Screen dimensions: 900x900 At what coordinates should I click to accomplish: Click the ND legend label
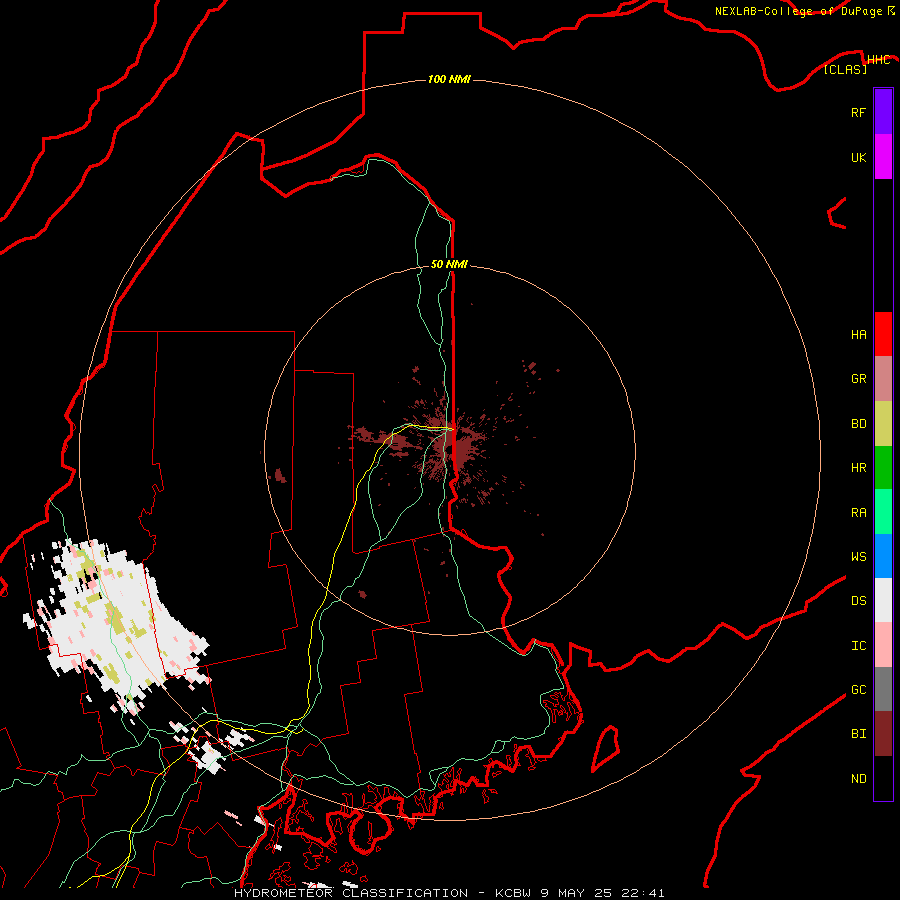click(858, 779)
